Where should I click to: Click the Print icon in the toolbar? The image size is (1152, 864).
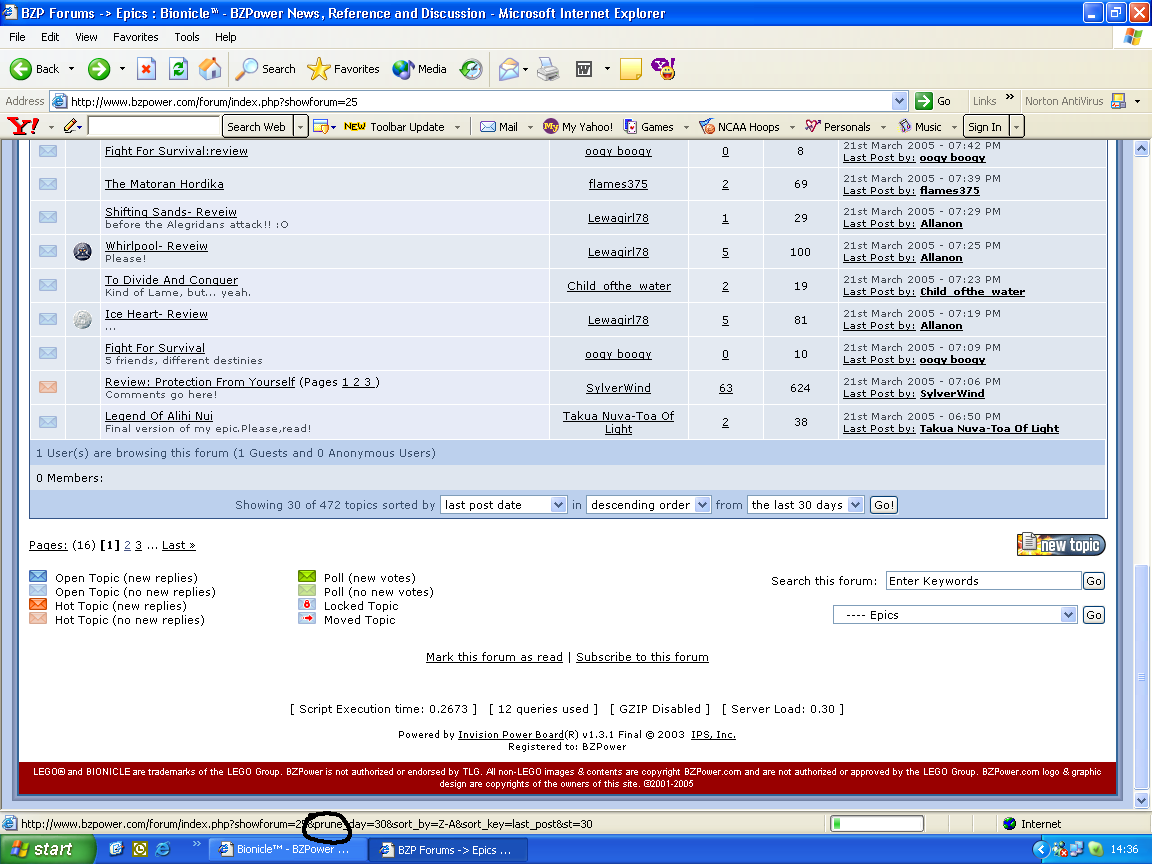(548, 69)
